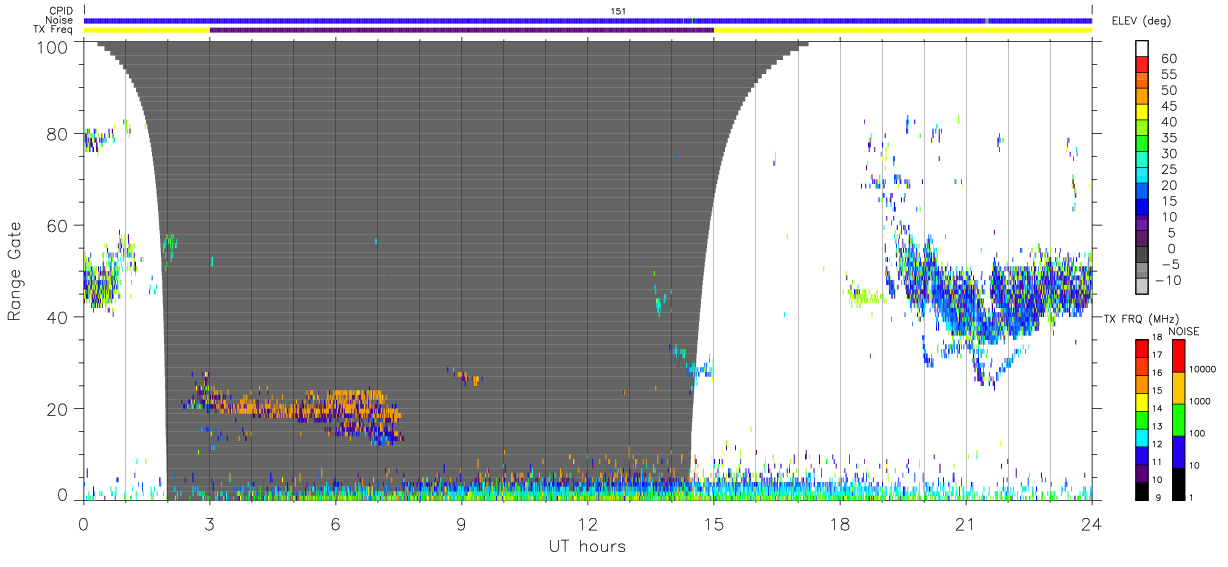Click the UT hours axis title
Viewport: 1228px width, 567px height.
(587, 546)
